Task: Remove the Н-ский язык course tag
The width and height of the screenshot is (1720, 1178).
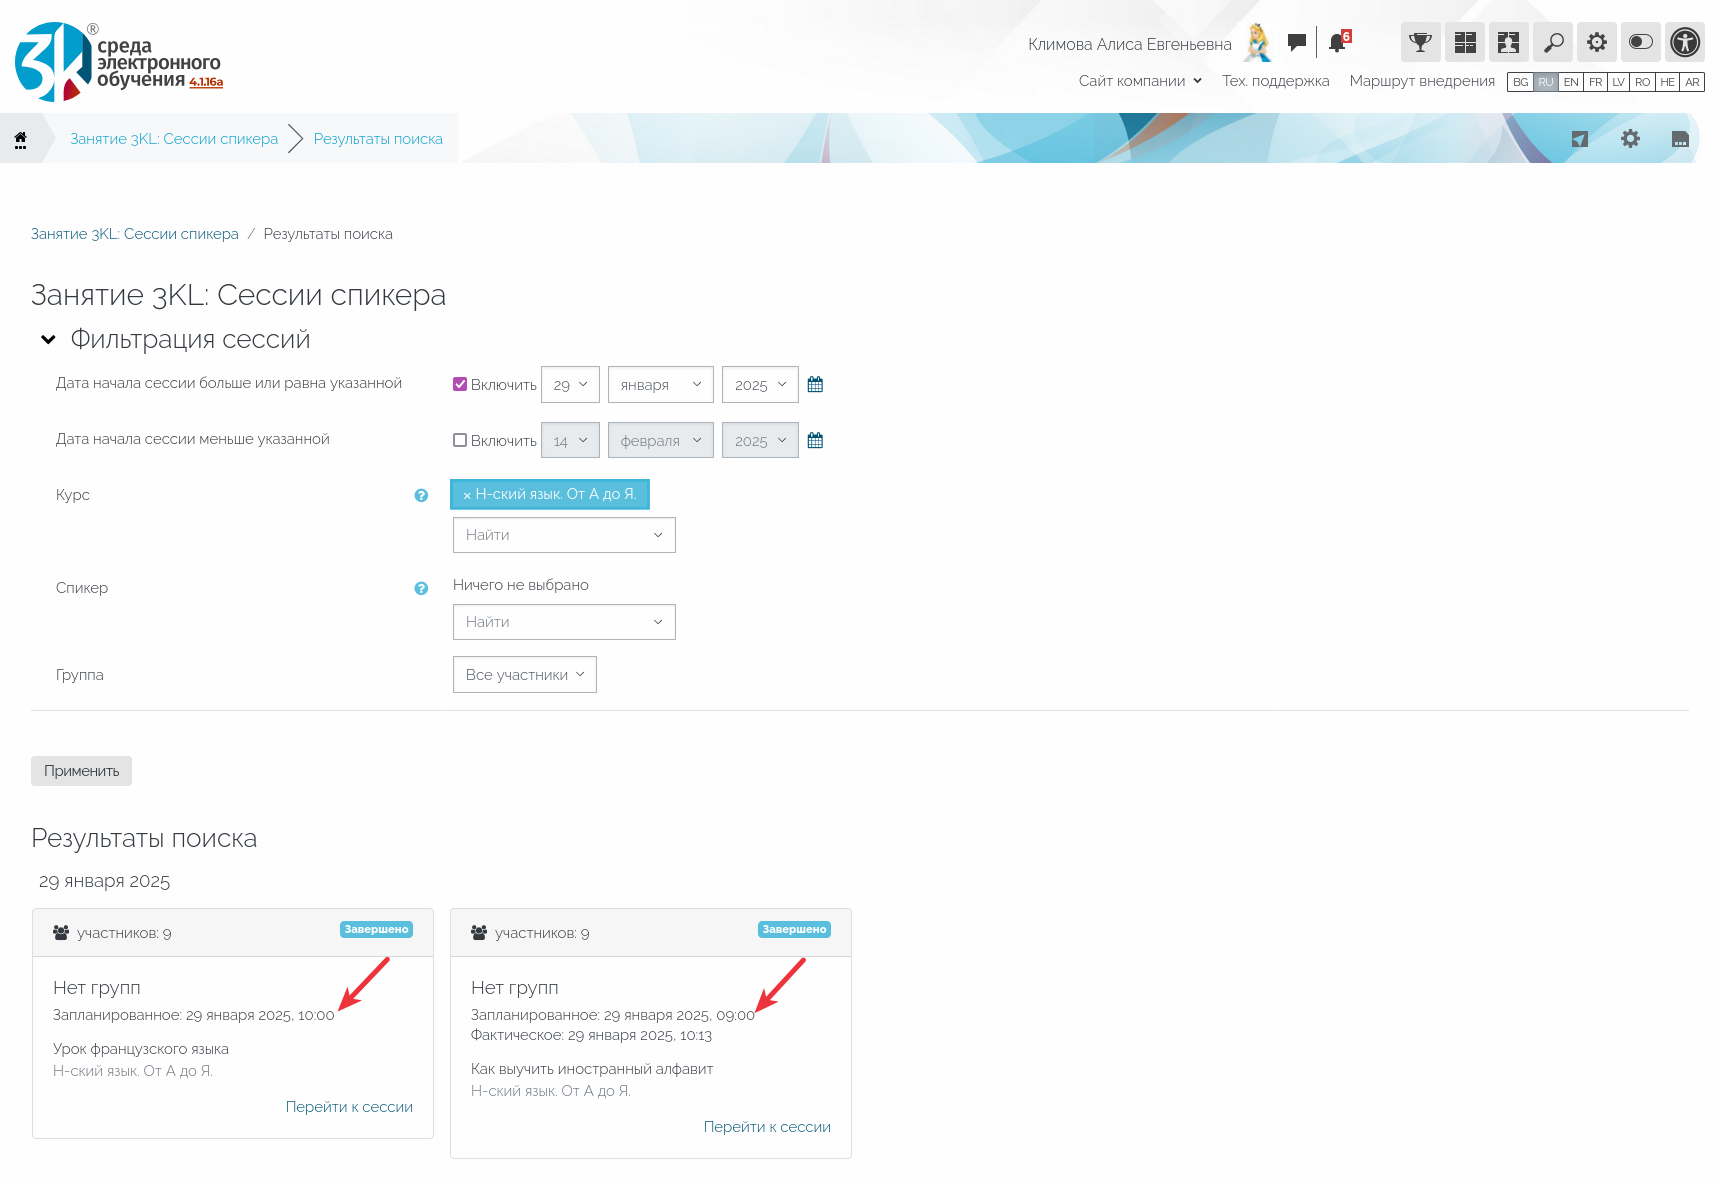Action: 467,495
